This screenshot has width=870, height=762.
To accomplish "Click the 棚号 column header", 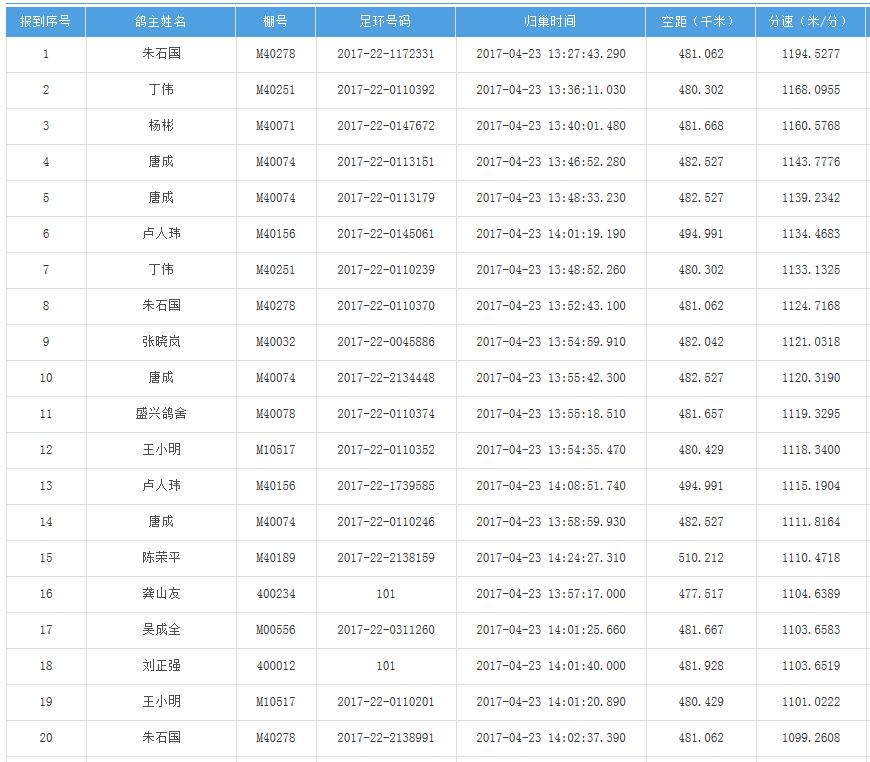I will point(275,21).
